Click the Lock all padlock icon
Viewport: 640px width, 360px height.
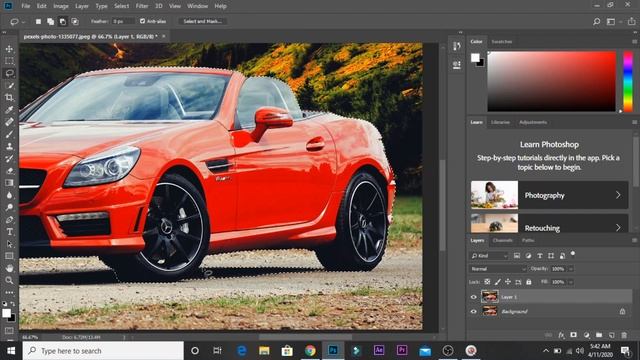coord(529,282)
